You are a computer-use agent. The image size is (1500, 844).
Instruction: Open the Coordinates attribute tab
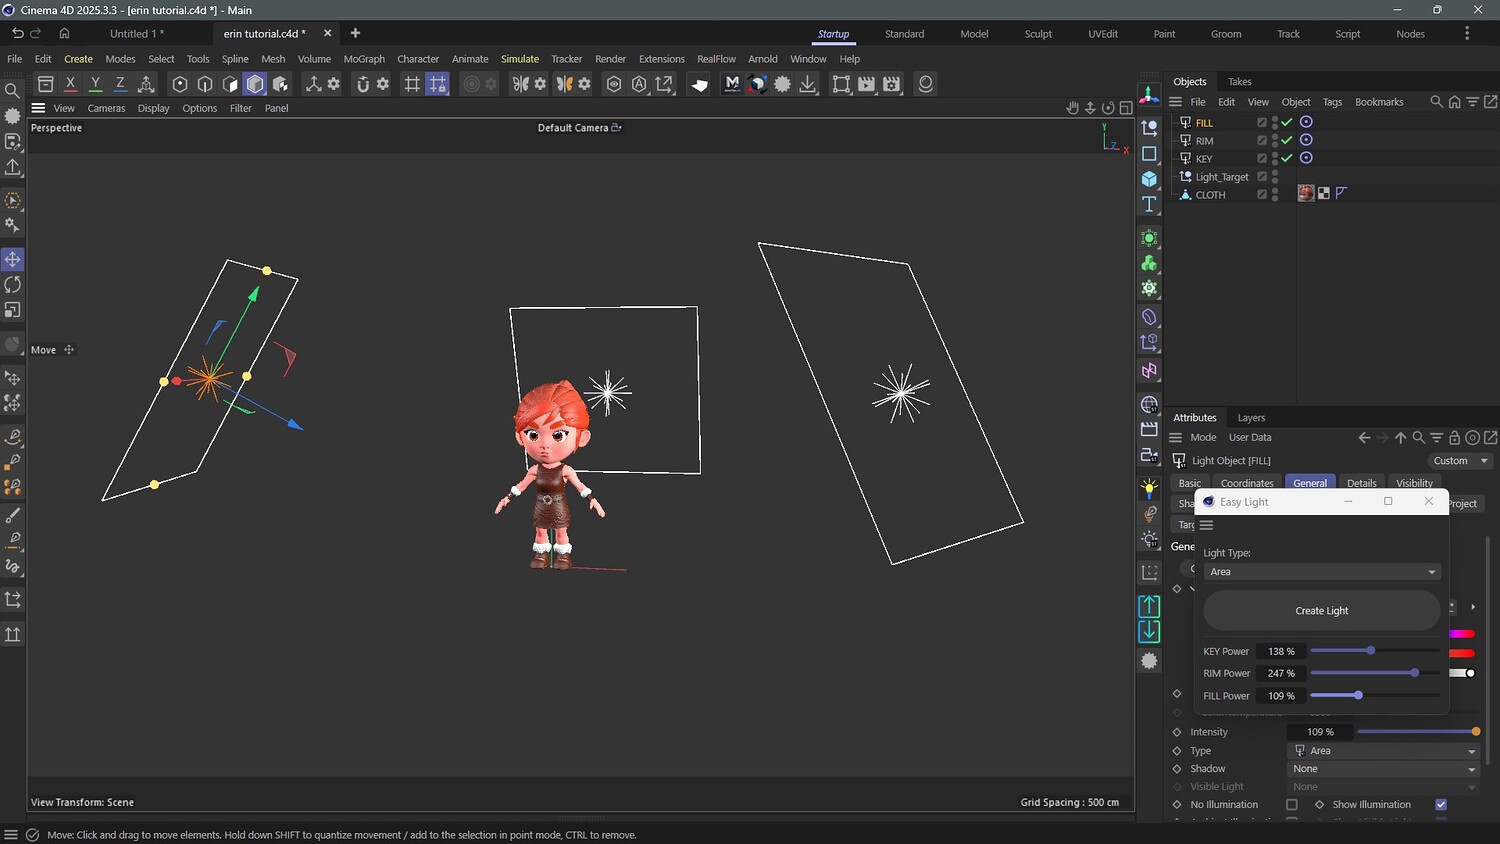pos(1247,483)
